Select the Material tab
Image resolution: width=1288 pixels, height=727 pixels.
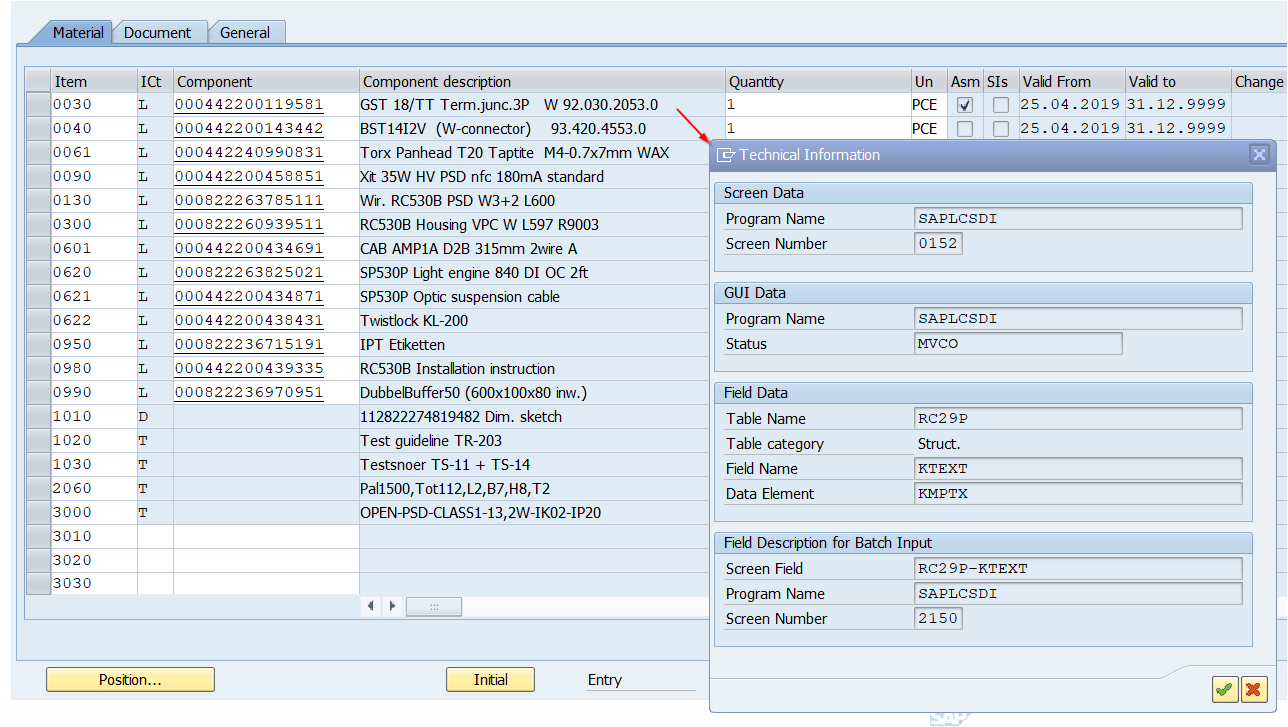[77, 32]
